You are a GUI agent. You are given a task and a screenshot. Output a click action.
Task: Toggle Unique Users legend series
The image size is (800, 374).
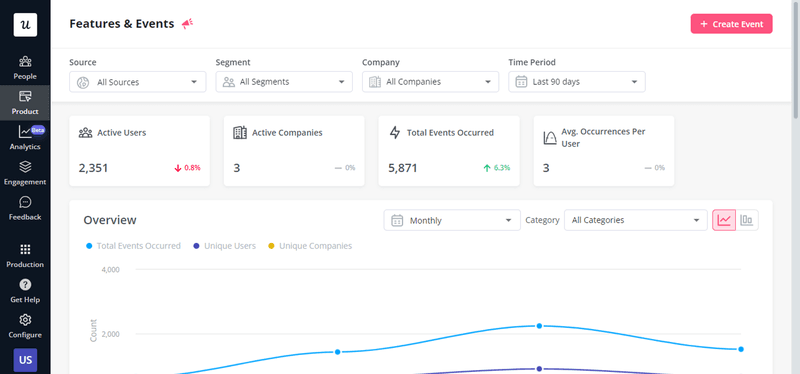[x=224, y=246]
